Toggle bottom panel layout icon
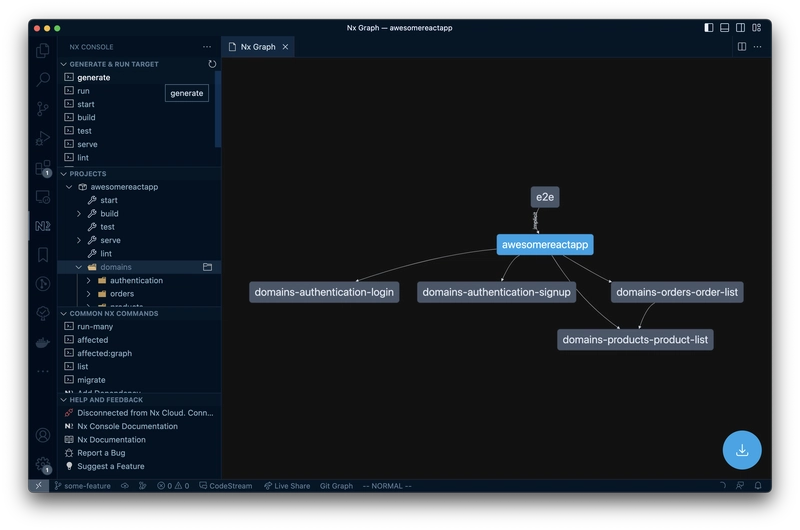This screenshot has width=800, height=530. pyautogui.click(x=724, y=28)
